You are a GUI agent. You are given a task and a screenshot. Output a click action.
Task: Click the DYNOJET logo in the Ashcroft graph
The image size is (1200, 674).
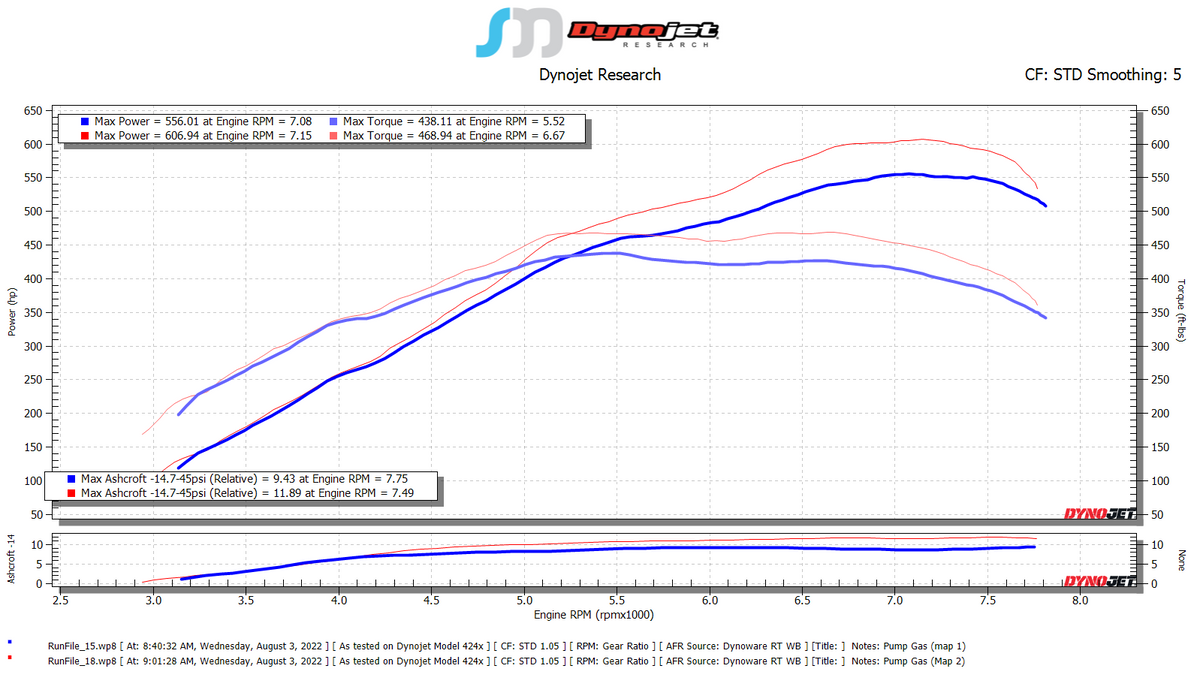[1100, 581]
